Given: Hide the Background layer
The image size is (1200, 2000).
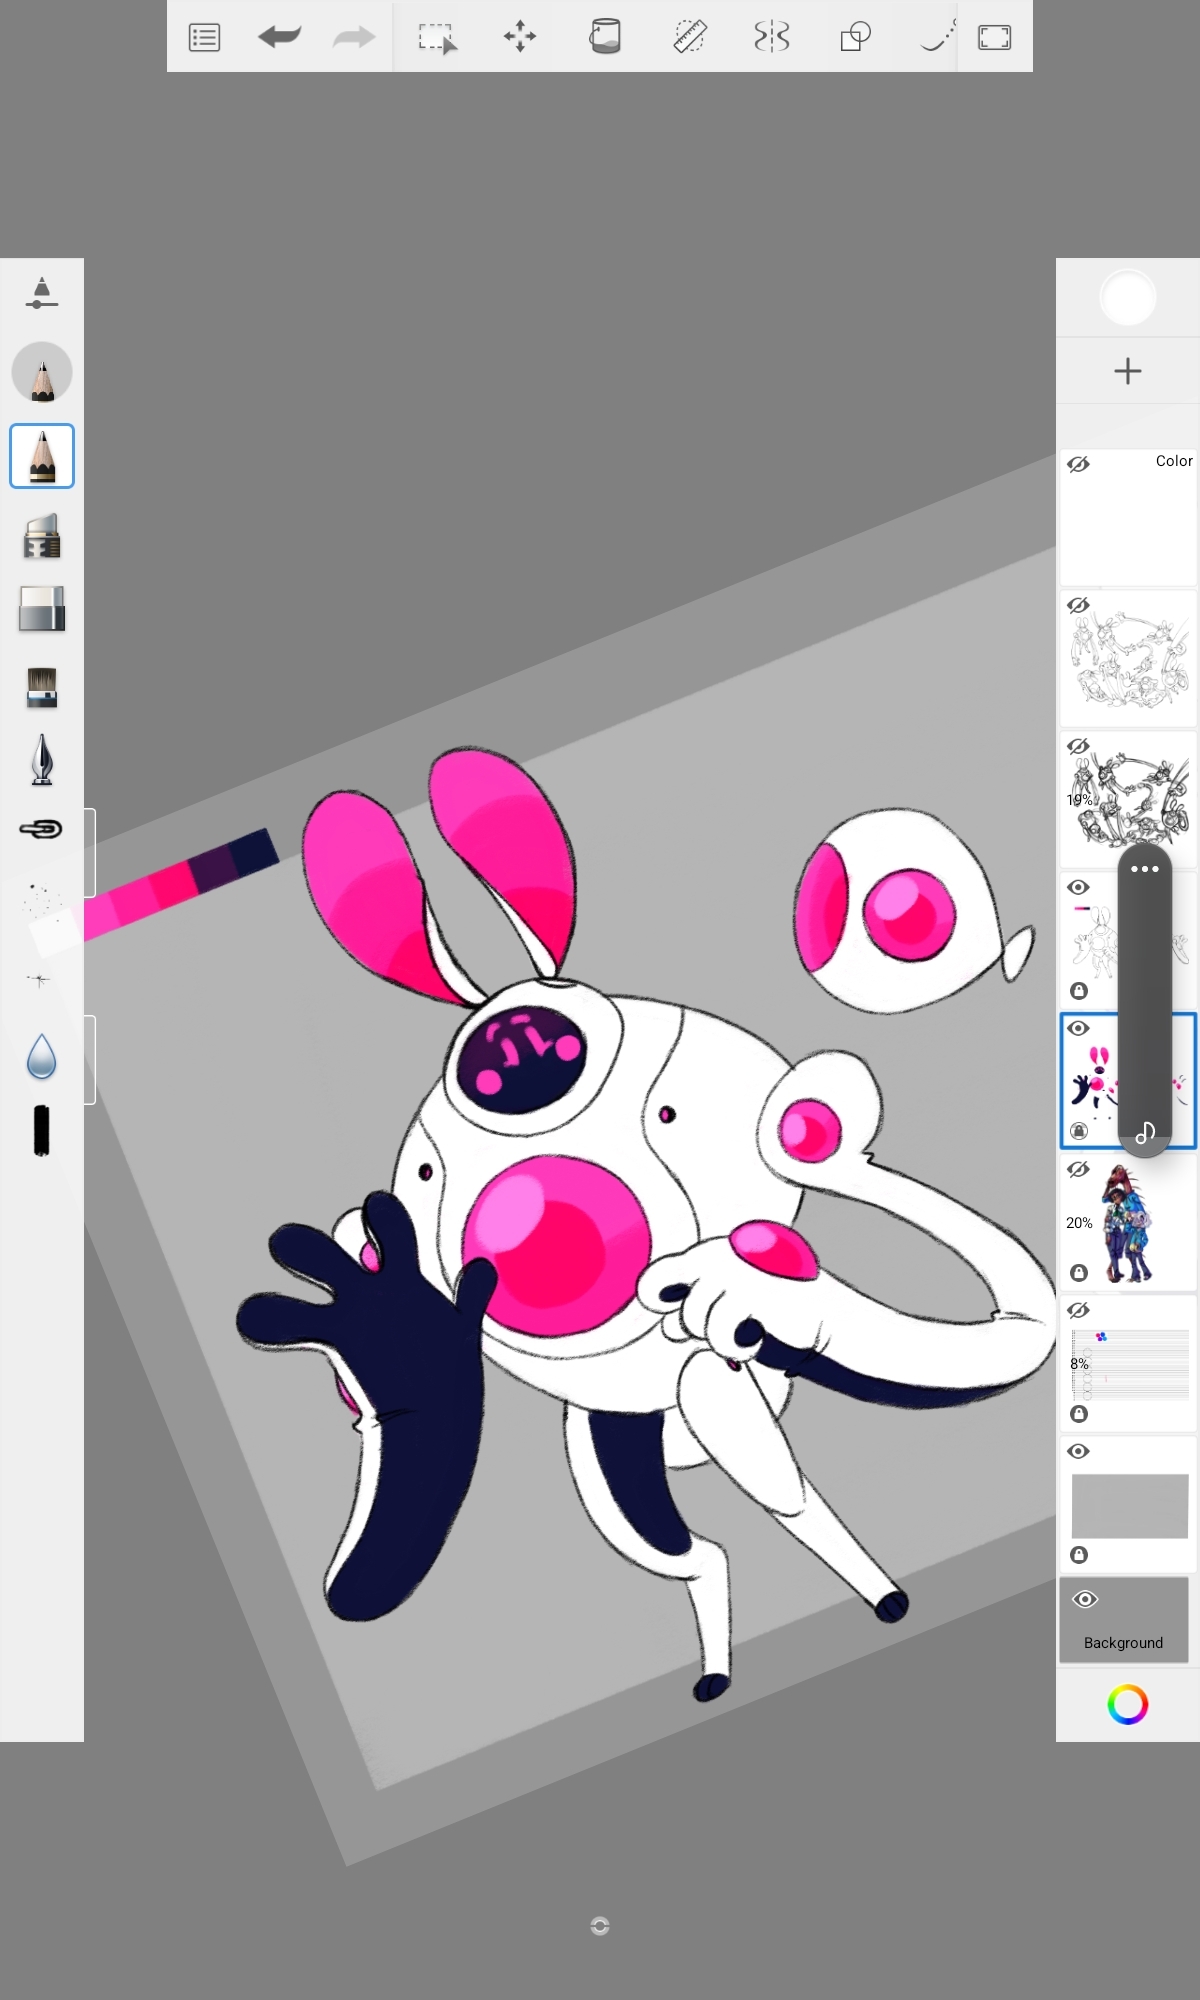Looking at the screenshot, I should (x=1085, y=1600).
